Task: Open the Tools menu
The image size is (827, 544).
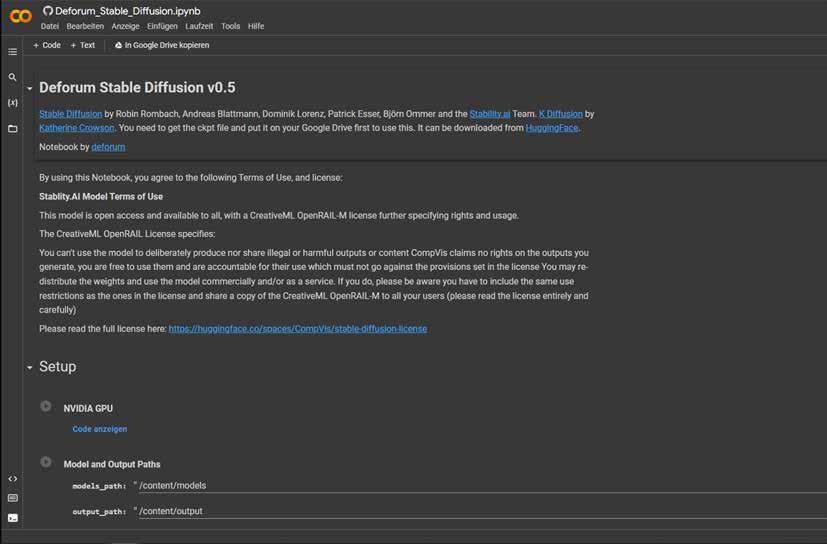Action: point(230,26)
